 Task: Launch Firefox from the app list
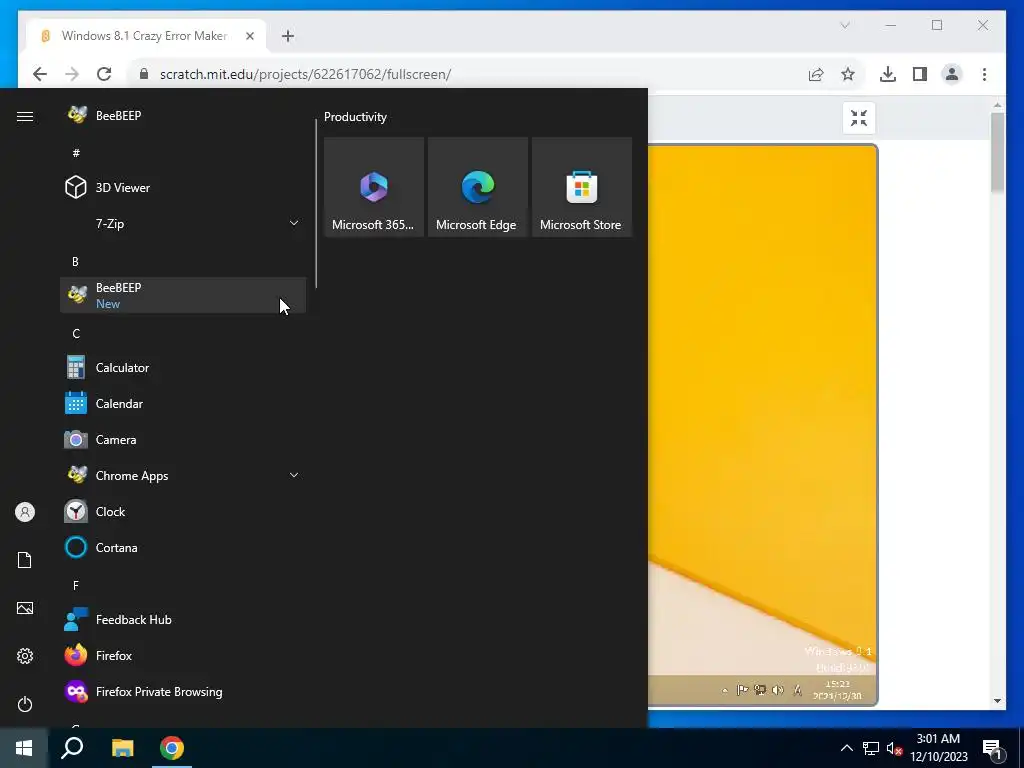(x=183, y=656)
